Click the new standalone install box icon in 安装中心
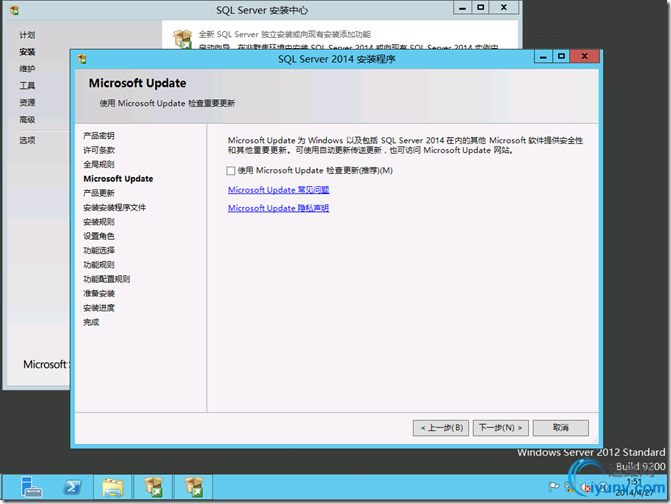 tap(183, 39)
